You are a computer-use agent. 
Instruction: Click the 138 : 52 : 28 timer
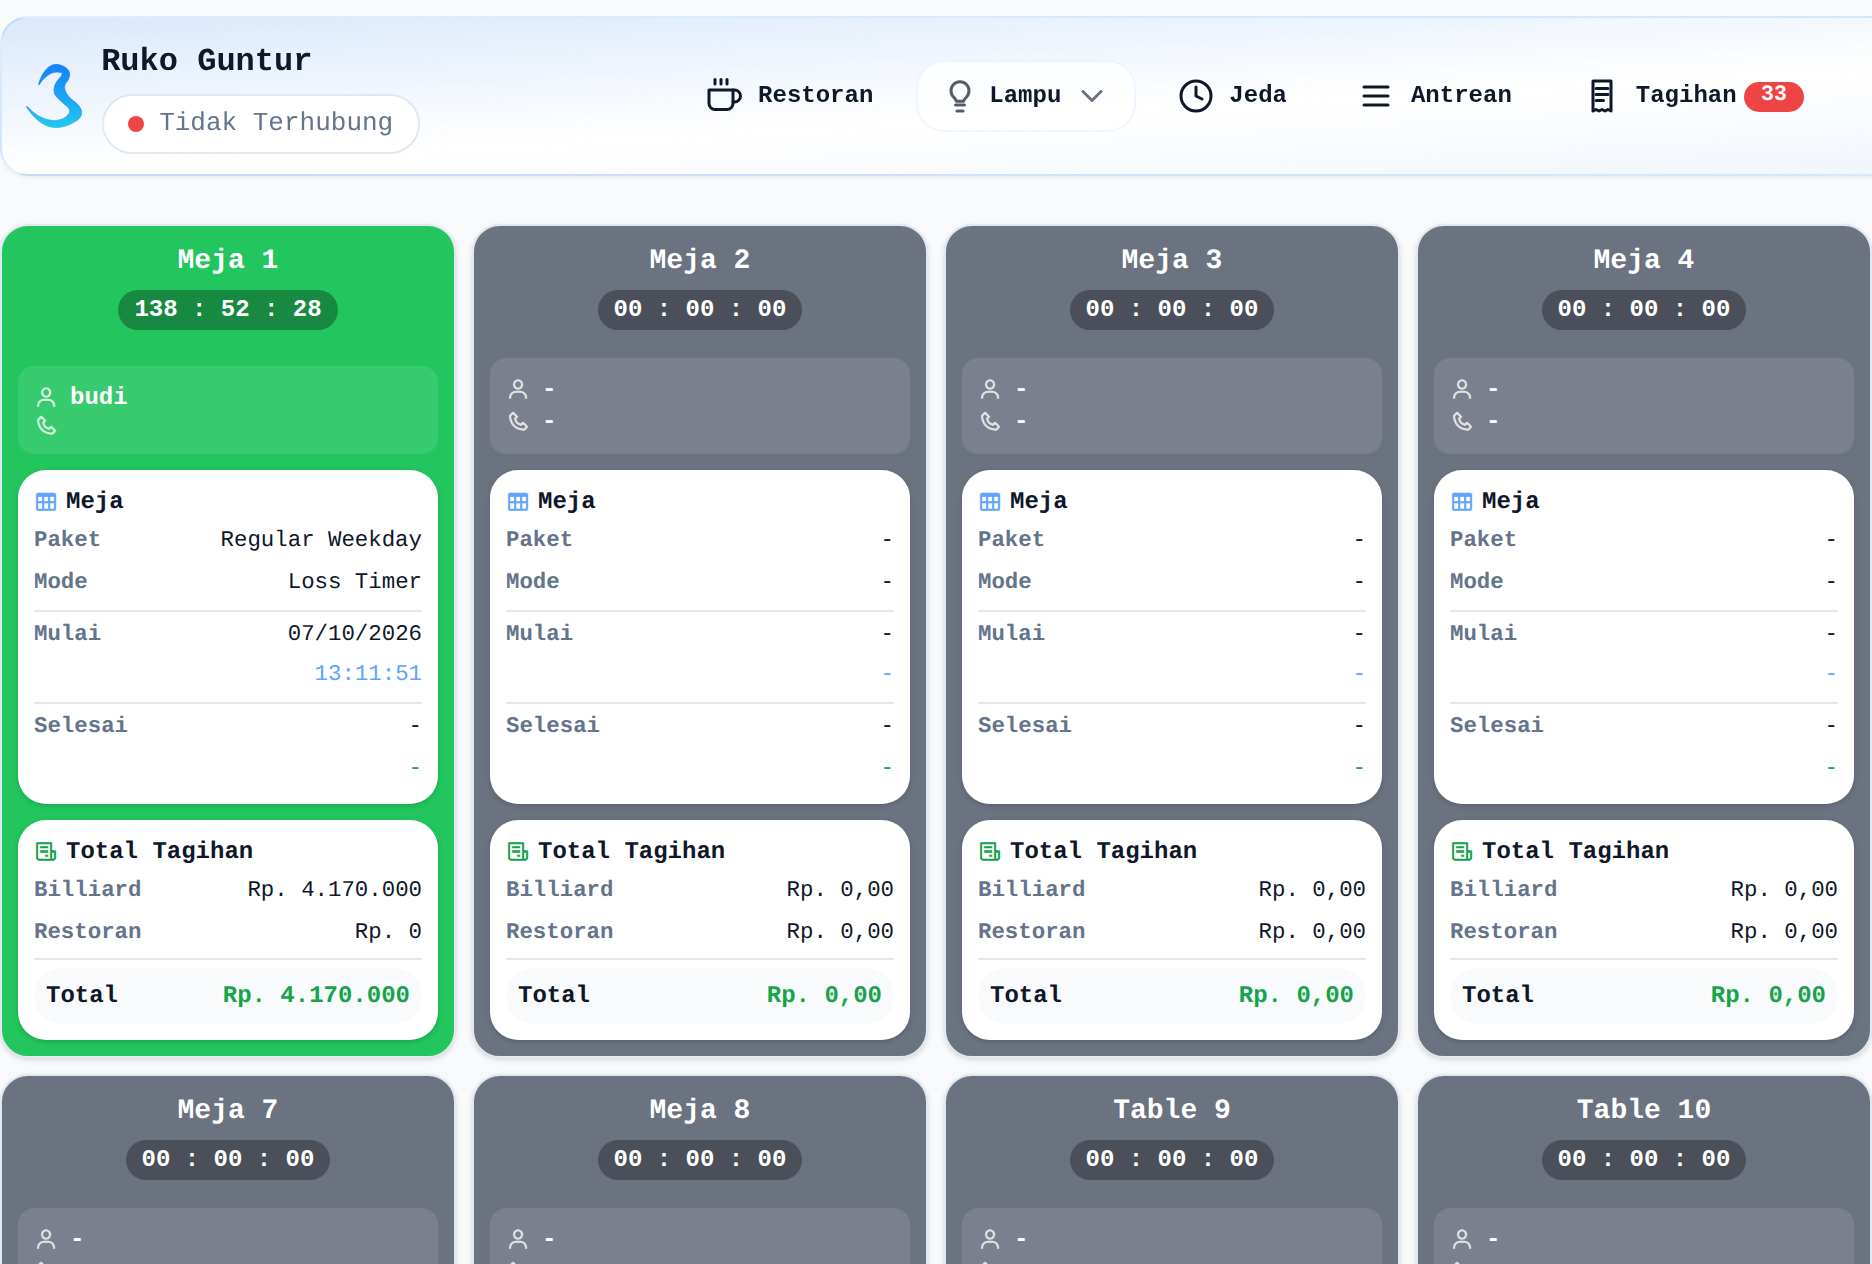pyautogui.click(x=228, y=309)
